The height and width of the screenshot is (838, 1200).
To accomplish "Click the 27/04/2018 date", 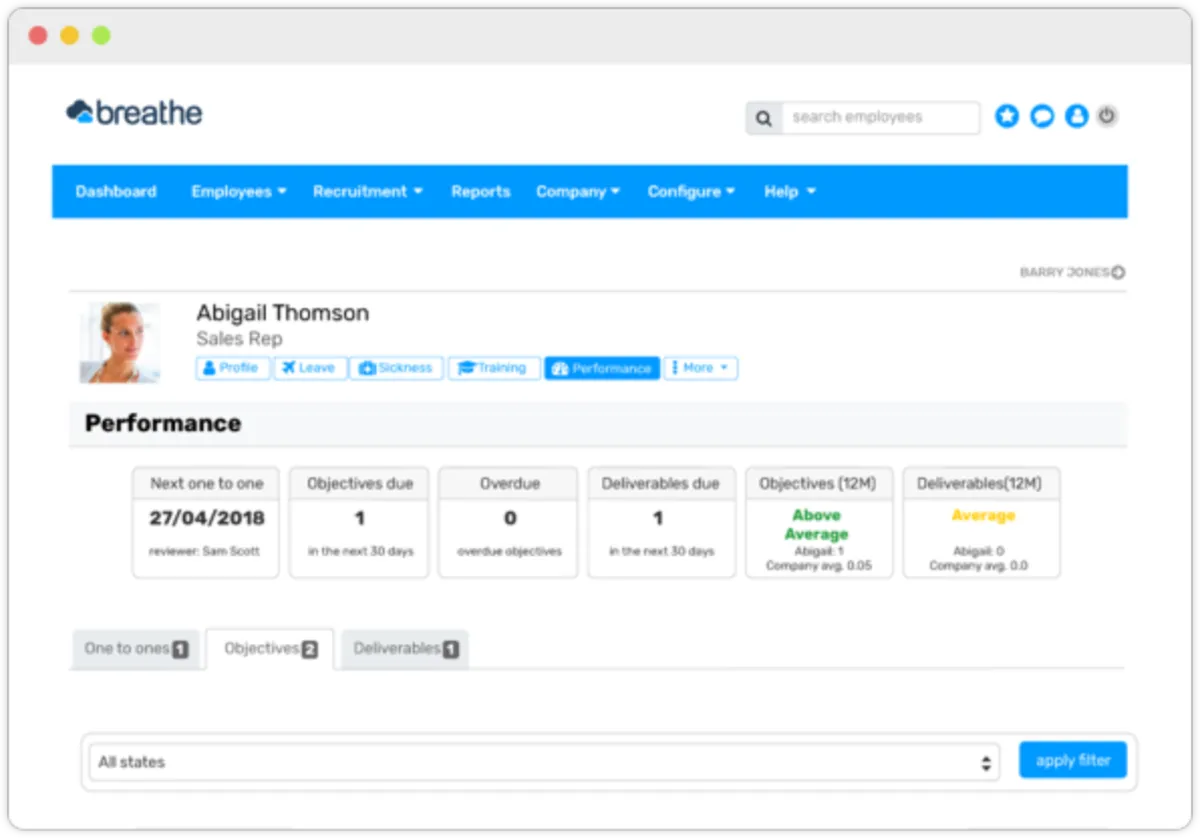I will pos(207,518).
